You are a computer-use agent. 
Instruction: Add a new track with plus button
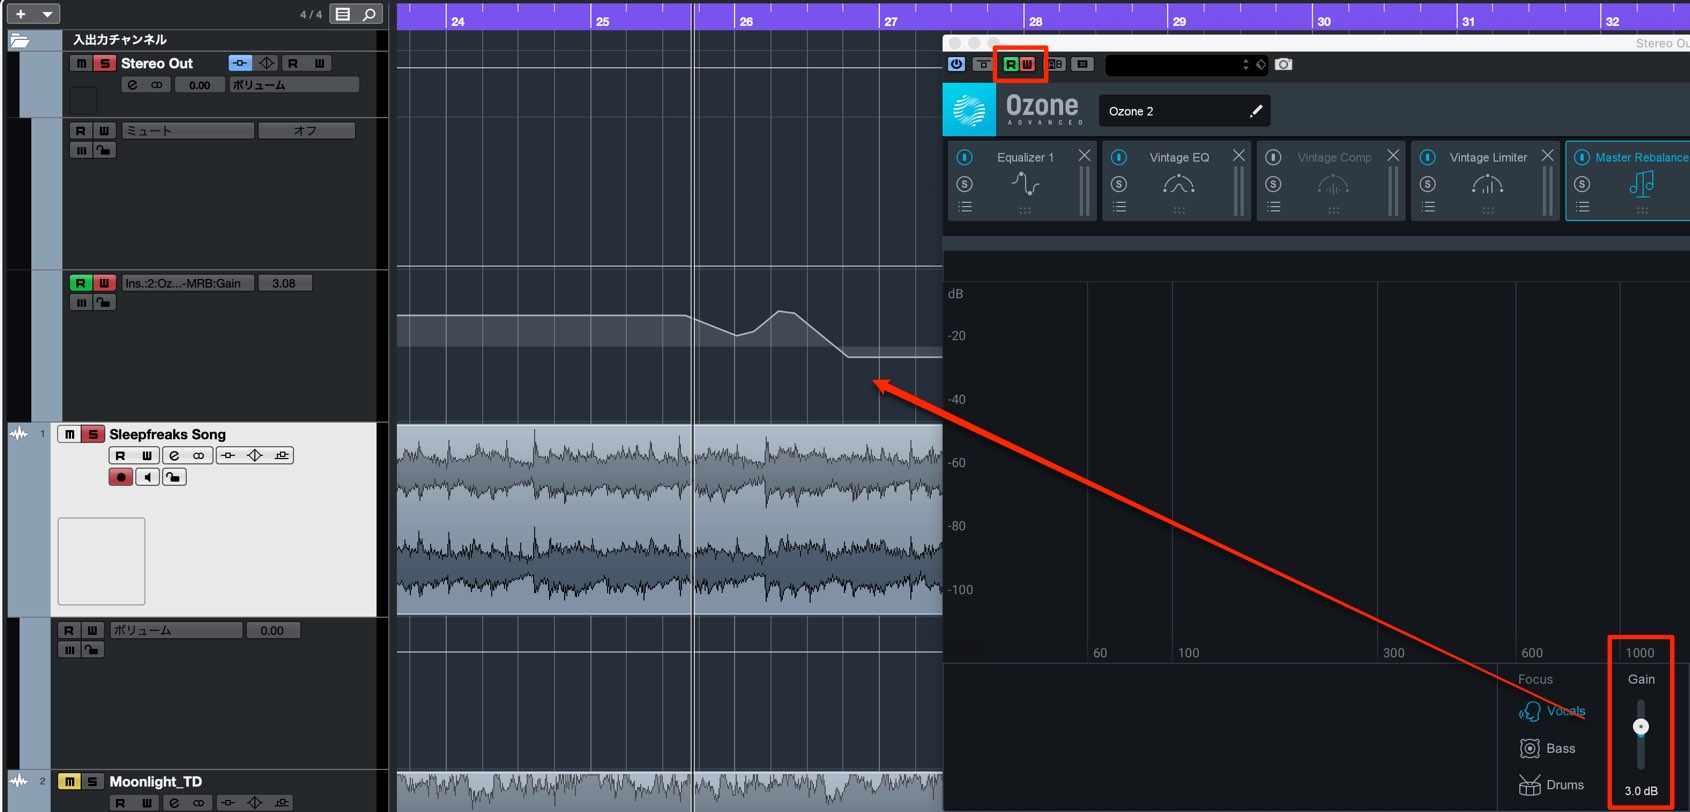(20, 14)
